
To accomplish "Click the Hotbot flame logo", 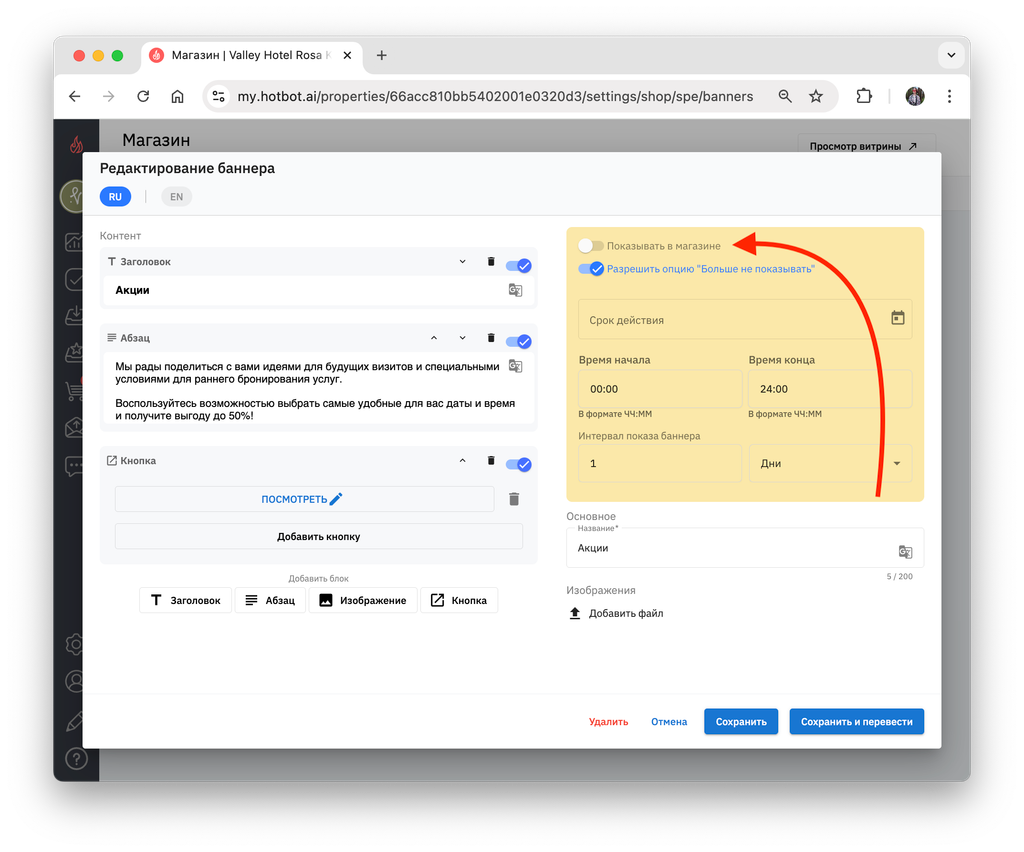I will point(76,144).
